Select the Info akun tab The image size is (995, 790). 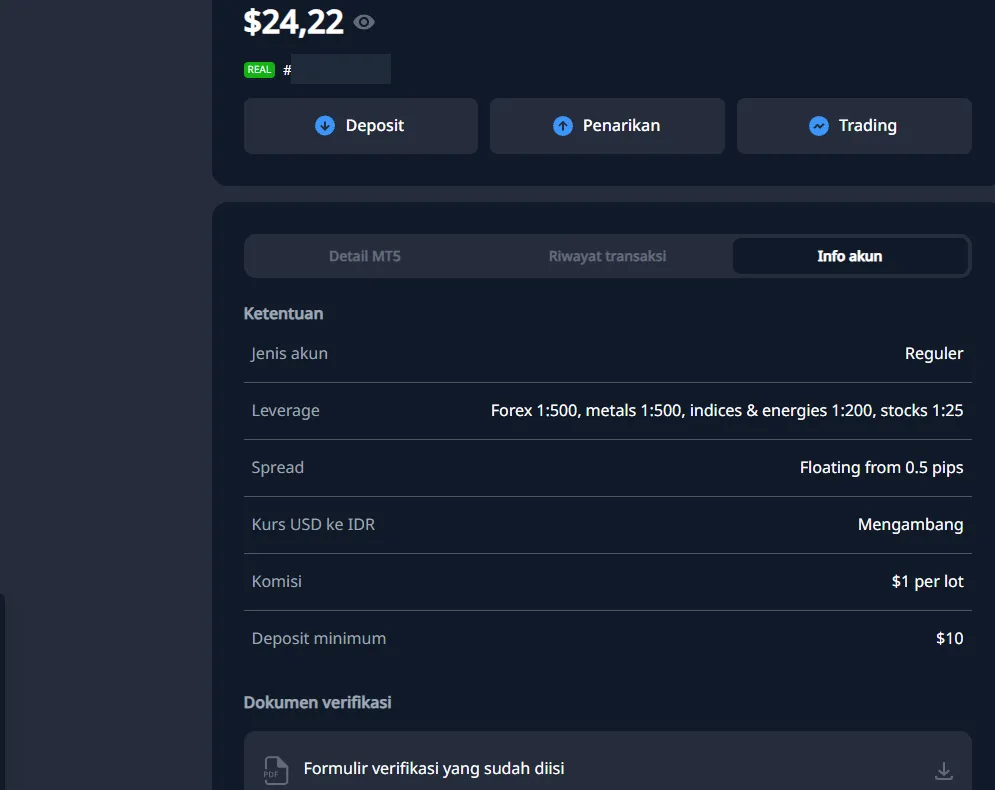tap(850, 256)
